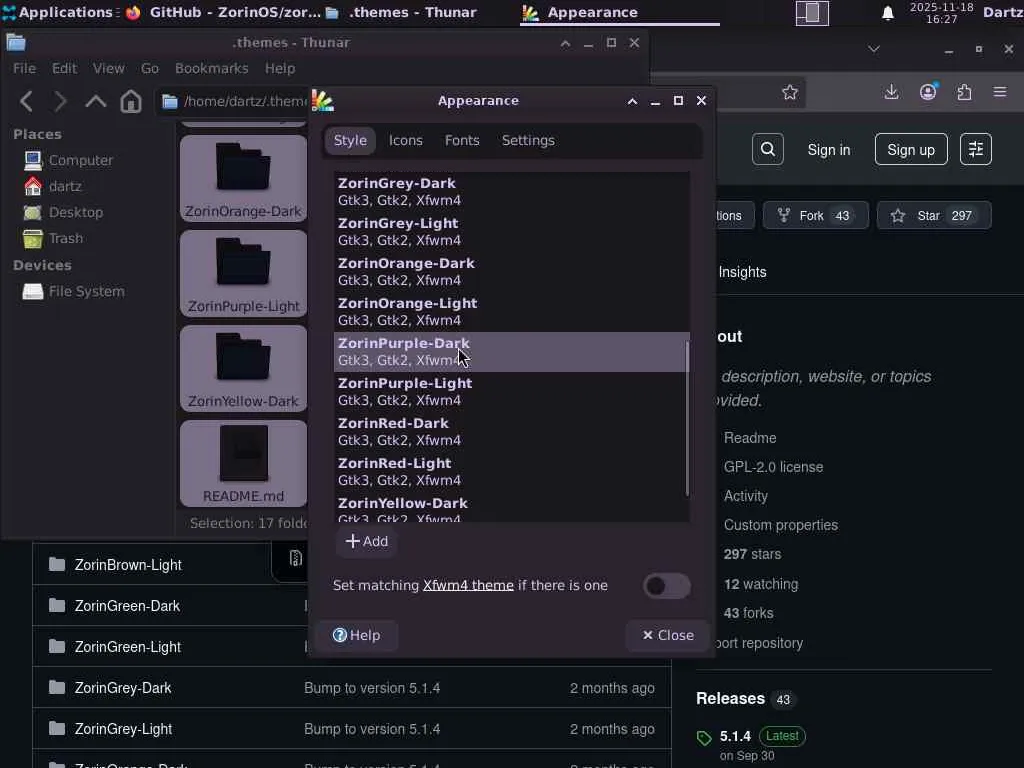This screenshot has width=1024, height=768.
Task: Open Appearance window menu icon in titlebar
Action: (323, 101)
